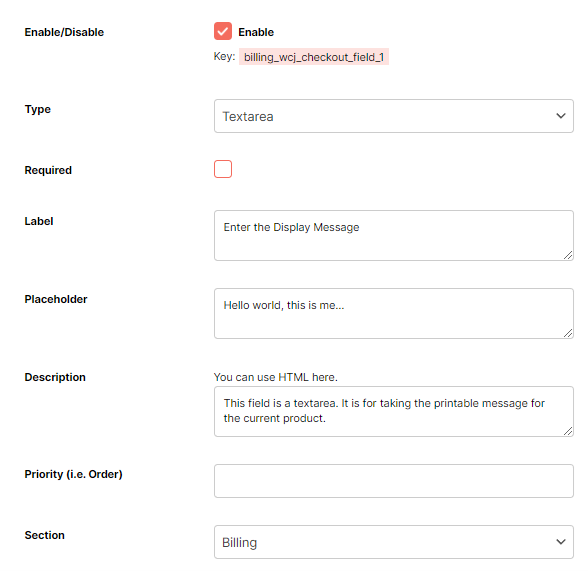
Task: Click the Enable label text
Action: coord(256,32)
